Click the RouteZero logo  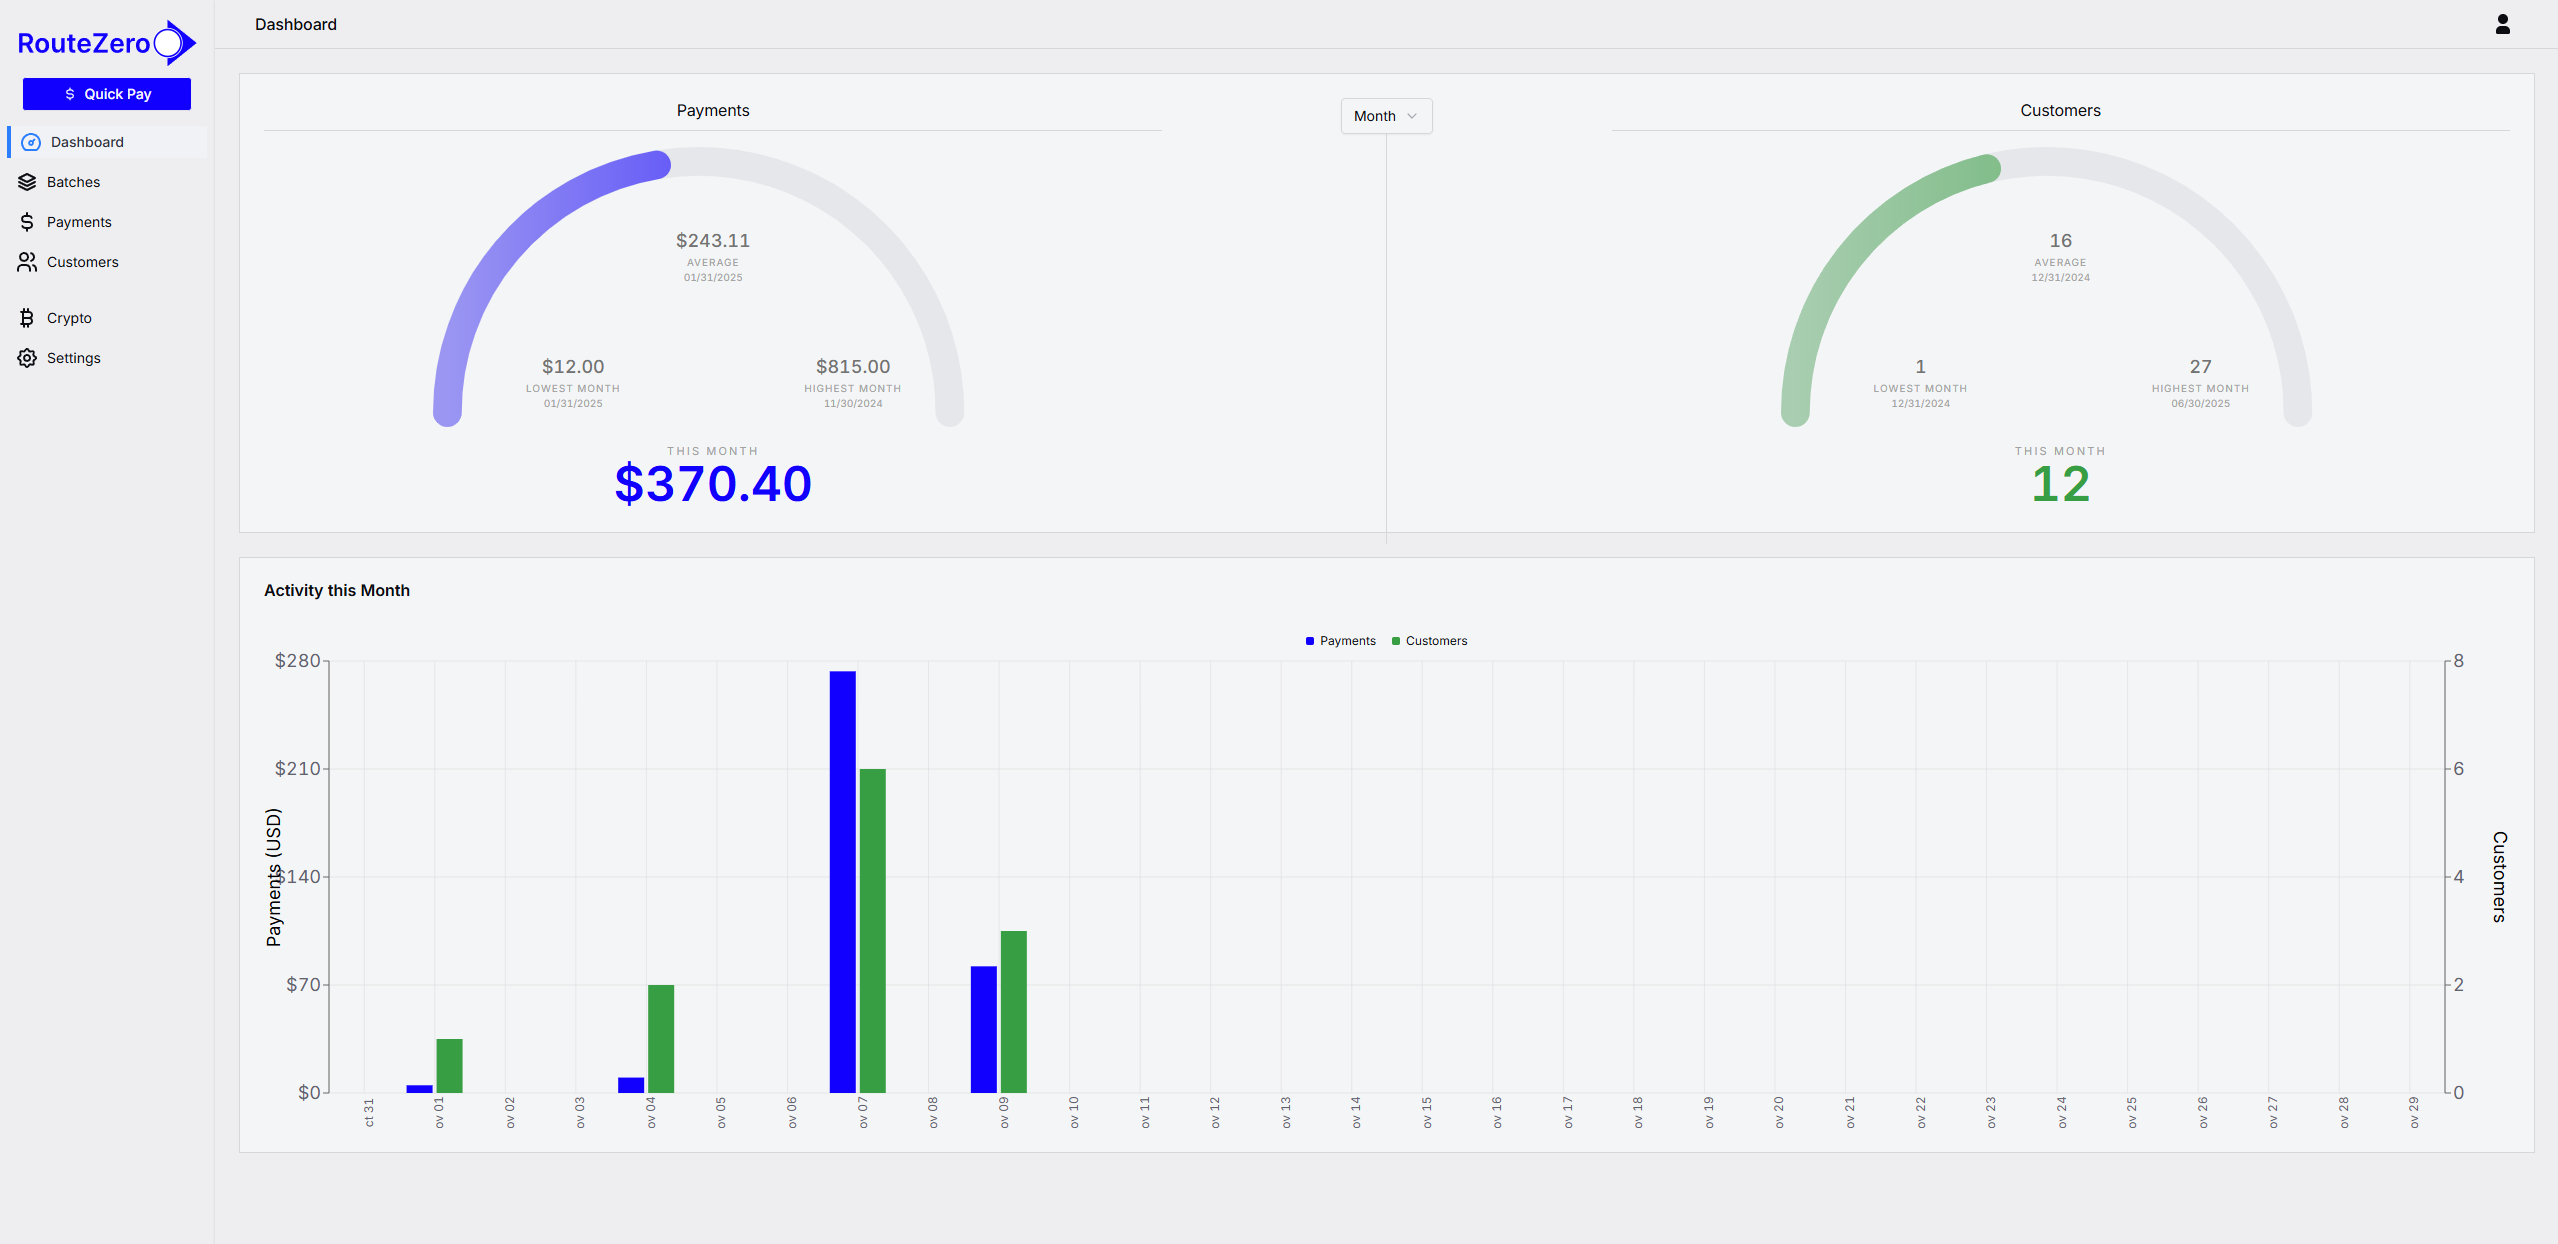coord(106,42)
